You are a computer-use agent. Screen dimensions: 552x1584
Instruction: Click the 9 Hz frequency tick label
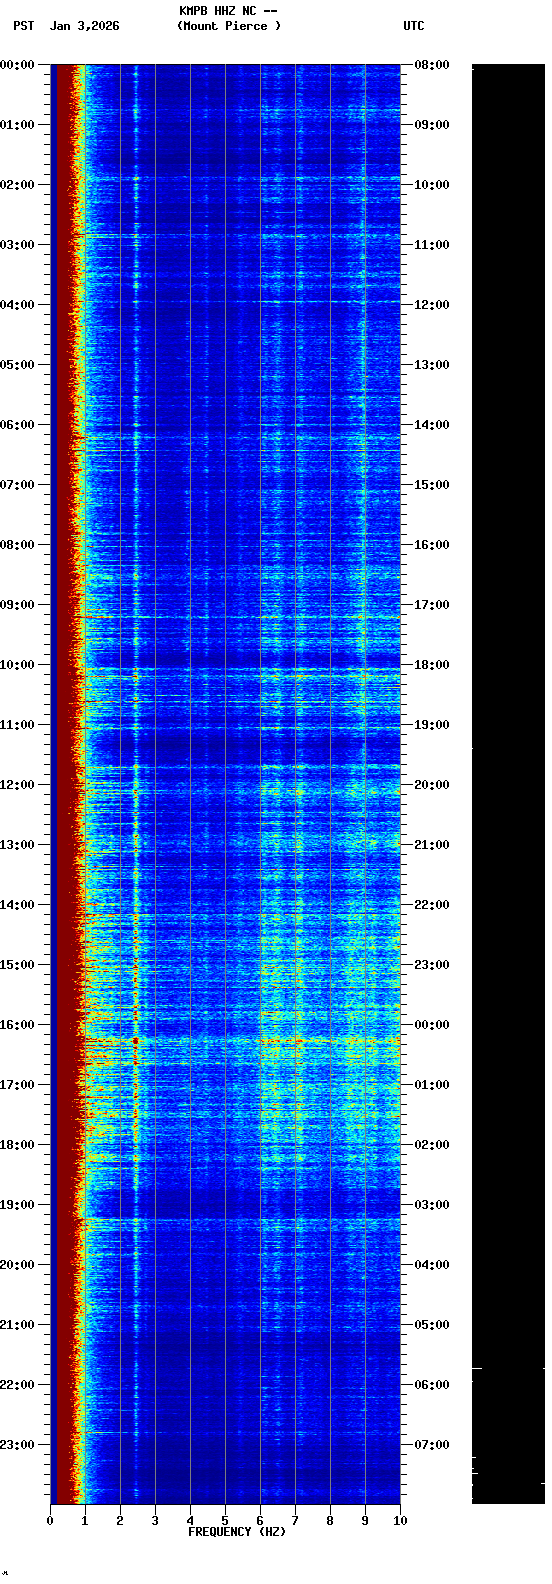point(365,1521)
